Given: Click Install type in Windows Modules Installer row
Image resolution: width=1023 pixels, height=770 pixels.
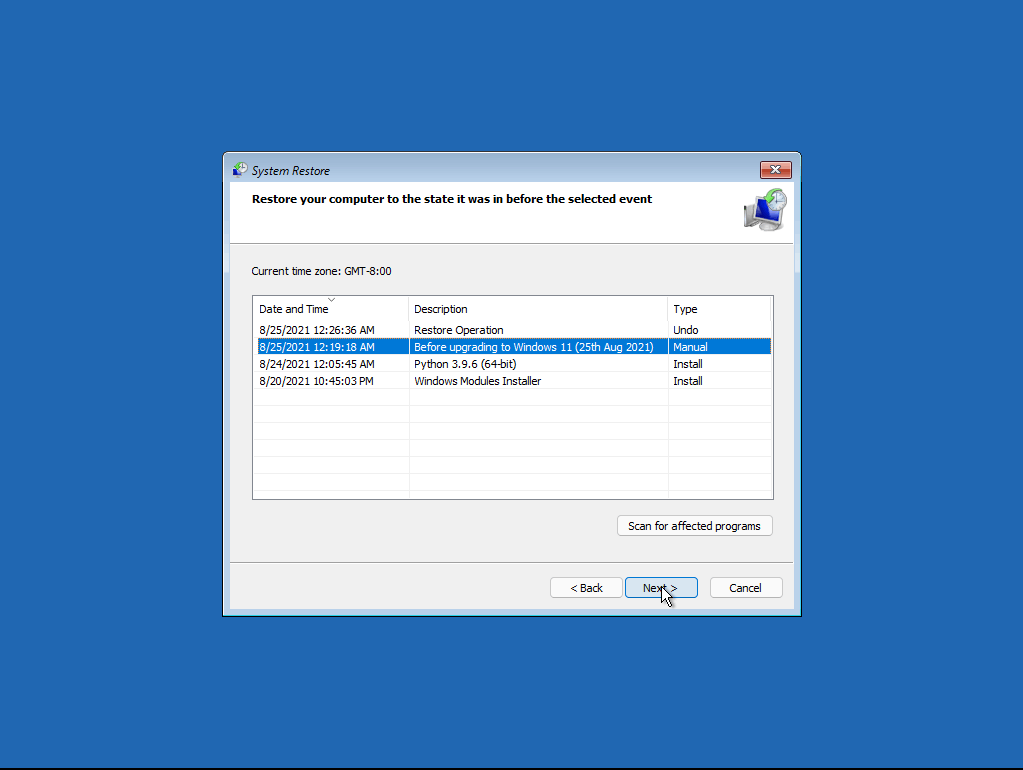Looking at the screenshot, I should [x=688, y=381].
